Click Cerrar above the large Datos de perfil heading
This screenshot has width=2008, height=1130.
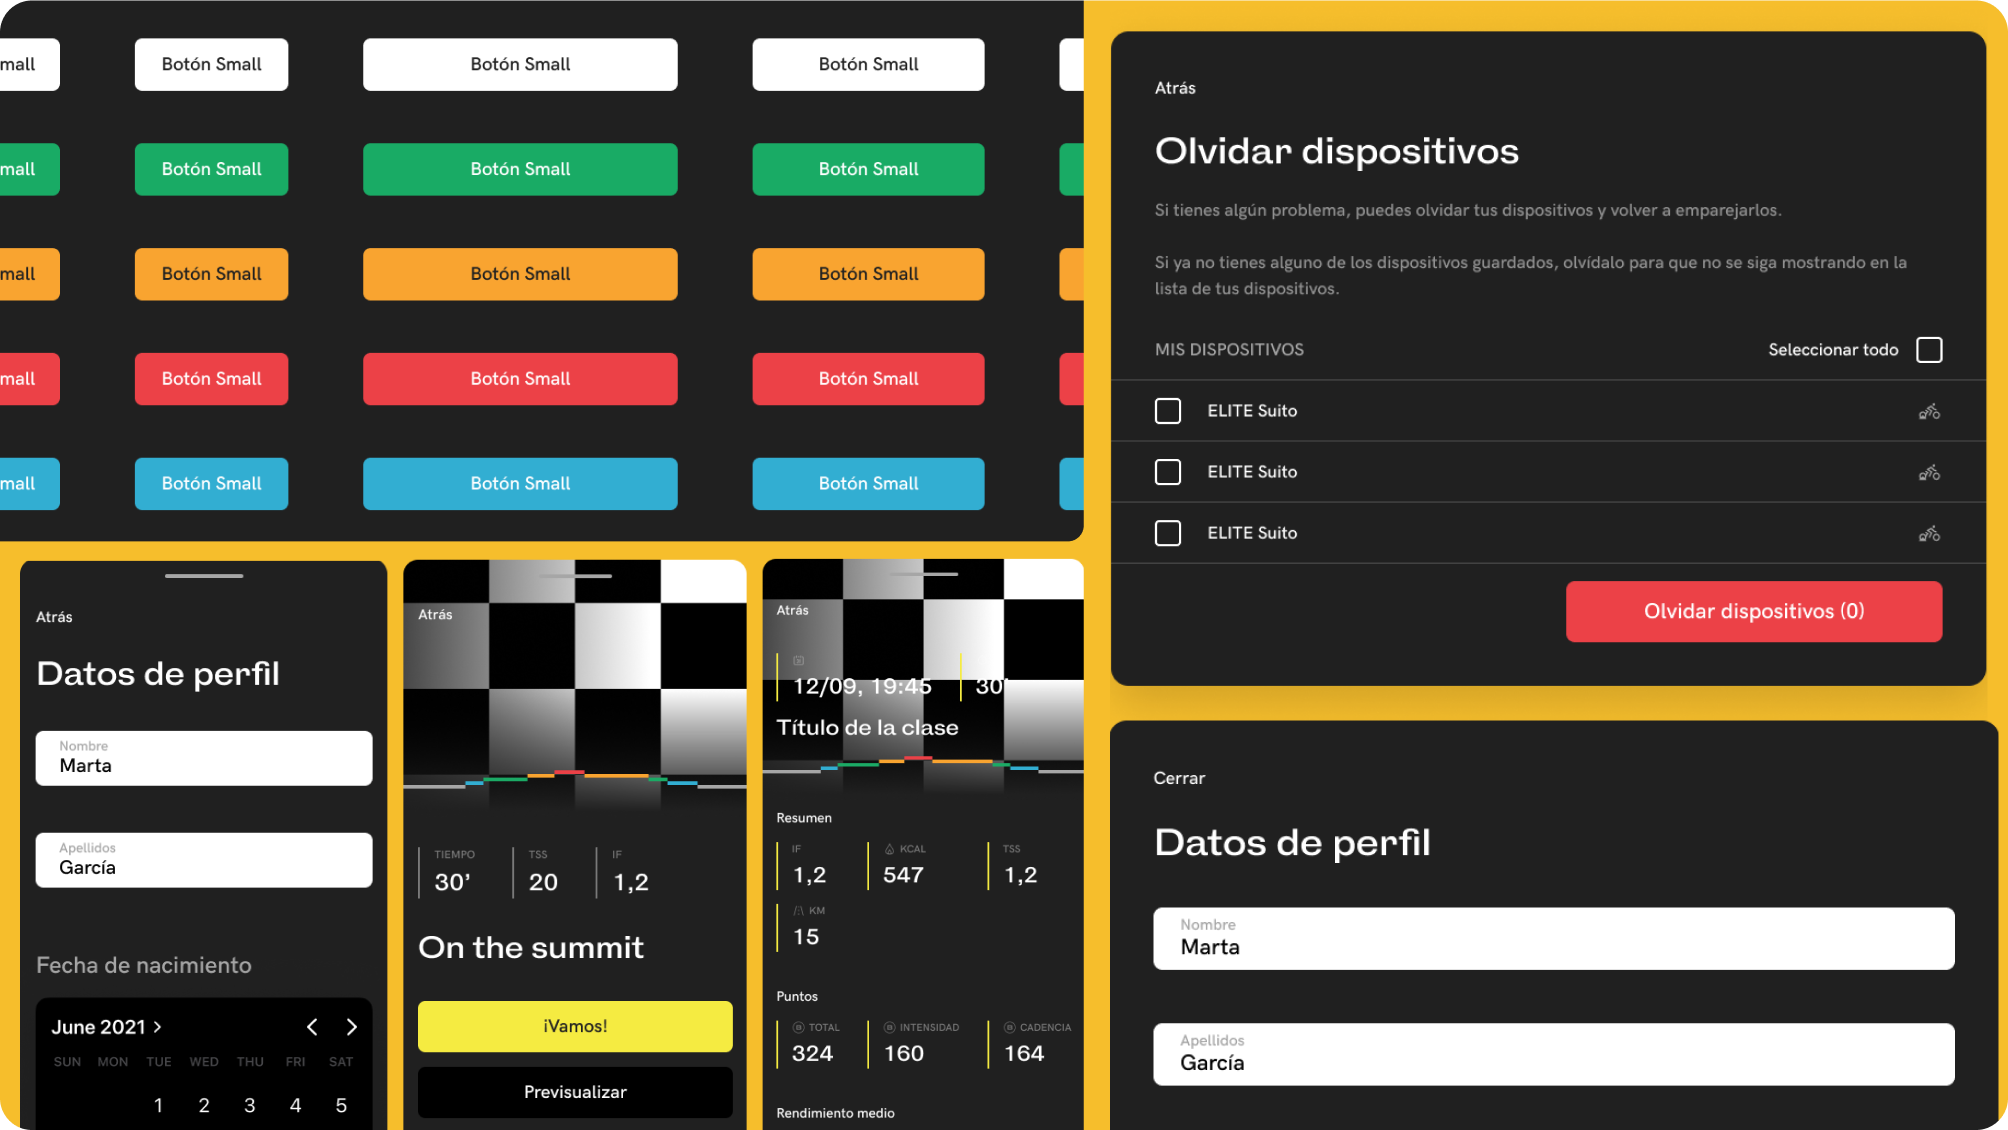[1179, 778]
